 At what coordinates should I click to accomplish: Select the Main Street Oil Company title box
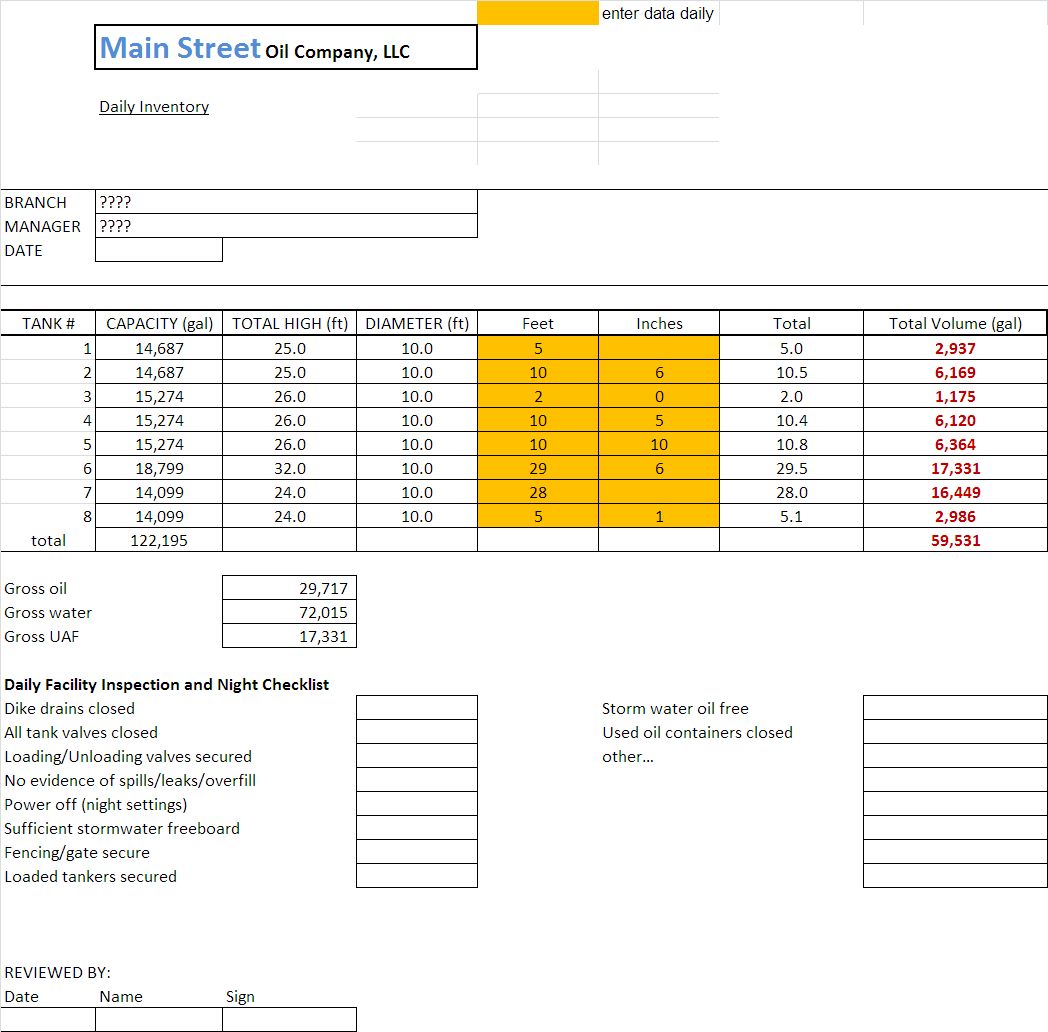point(286,47)
